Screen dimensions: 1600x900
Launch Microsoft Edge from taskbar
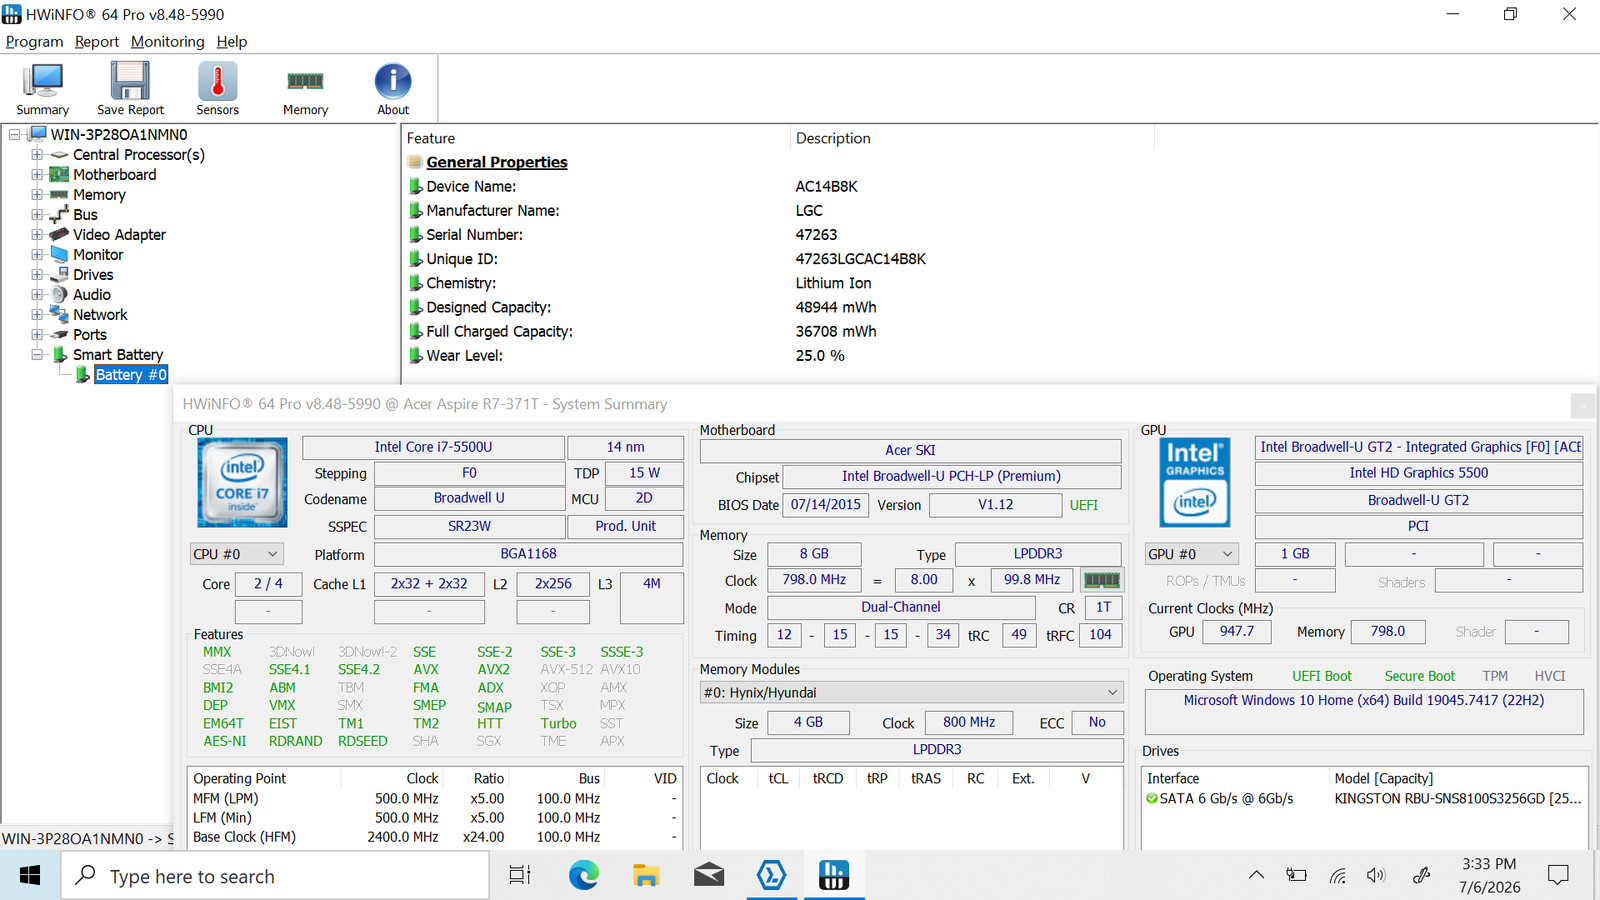tap(584, 876)
